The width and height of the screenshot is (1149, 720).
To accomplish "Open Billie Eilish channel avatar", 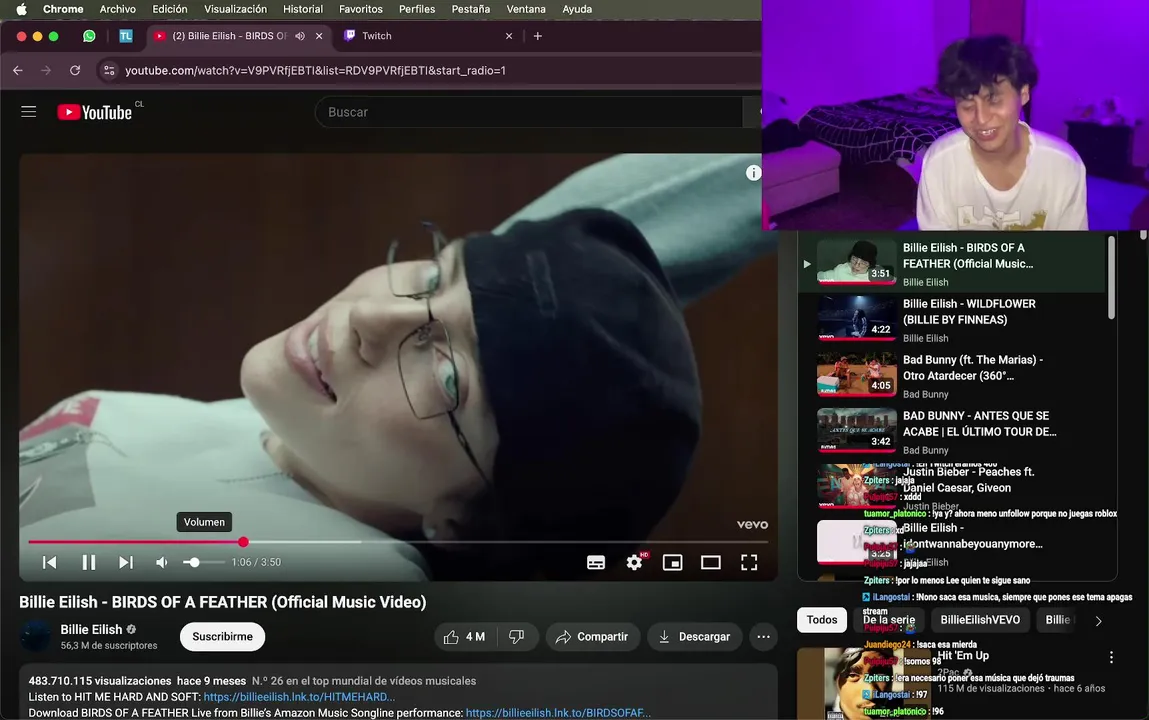I will pyautogui.click(x=35, y=636).
